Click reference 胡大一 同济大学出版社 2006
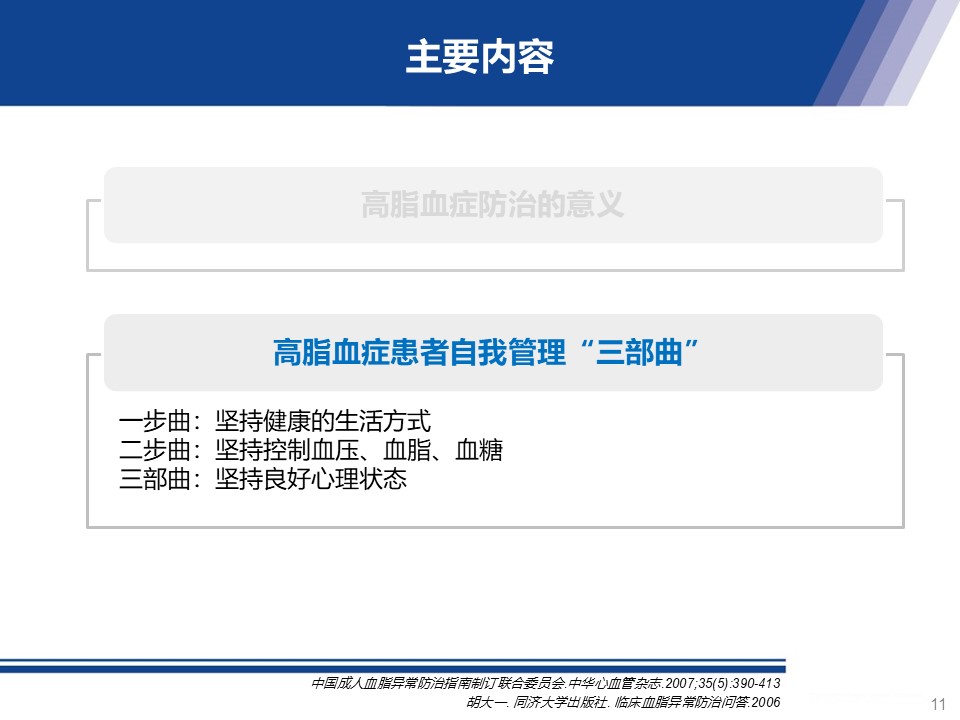The height and width of the screenshot is (720, 960). pyautogui.click(x=623, y=702)
